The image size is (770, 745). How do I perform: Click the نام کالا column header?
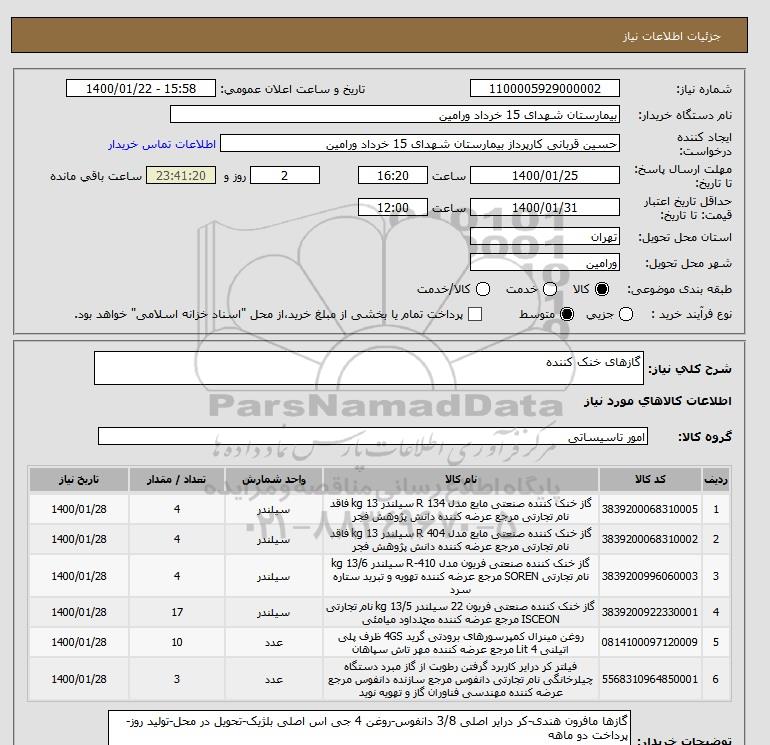pos(461,479)
